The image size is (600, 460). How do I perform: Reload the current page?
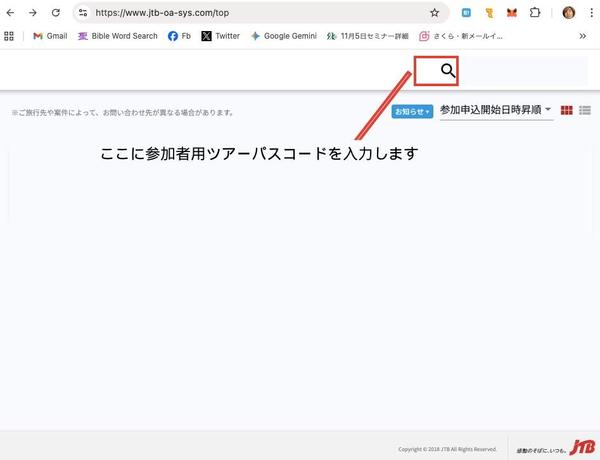56,13
